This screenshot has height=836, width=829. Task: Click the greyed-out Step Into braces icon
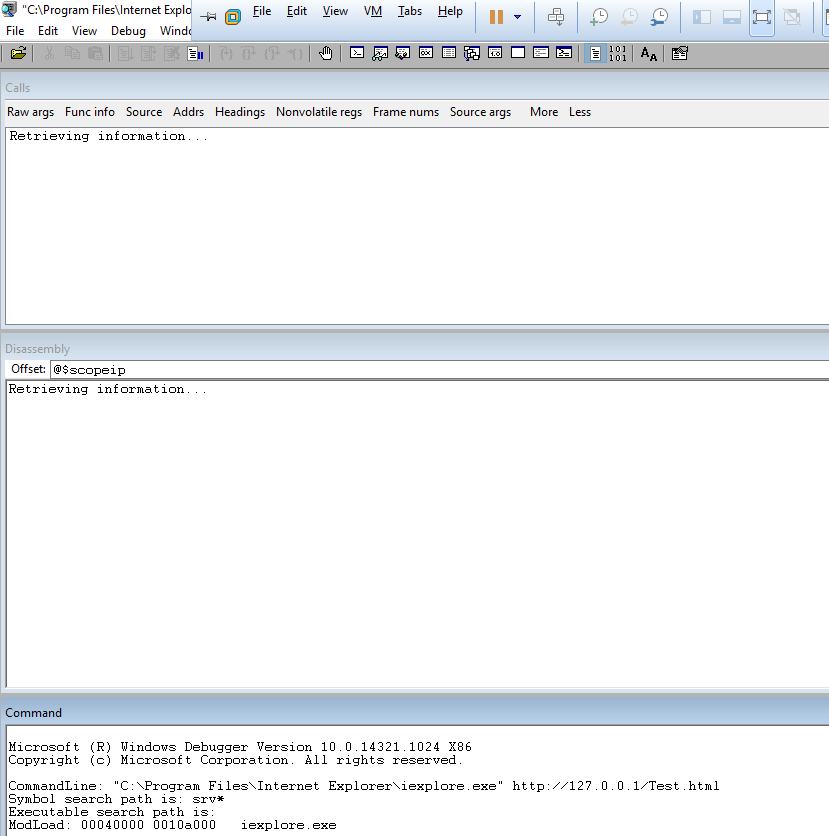click(x=226, y=53)
